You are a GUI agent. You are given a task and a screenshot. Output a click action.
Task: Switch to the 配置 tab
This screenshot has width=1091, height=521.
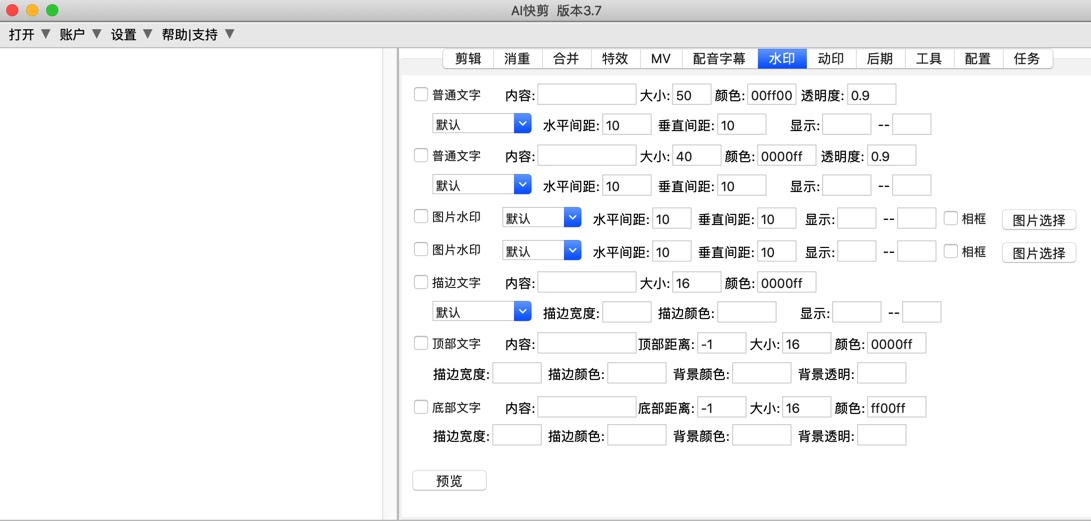978,59
